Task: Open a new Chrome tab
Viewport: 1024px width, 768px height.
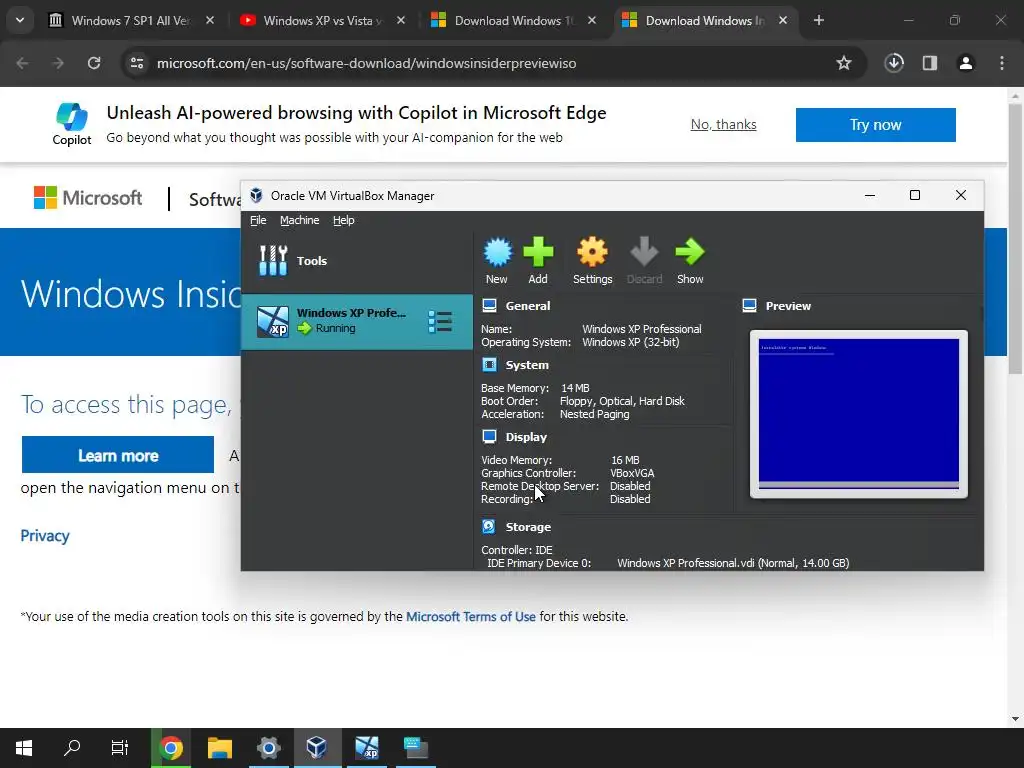Action: pos(819,21)
